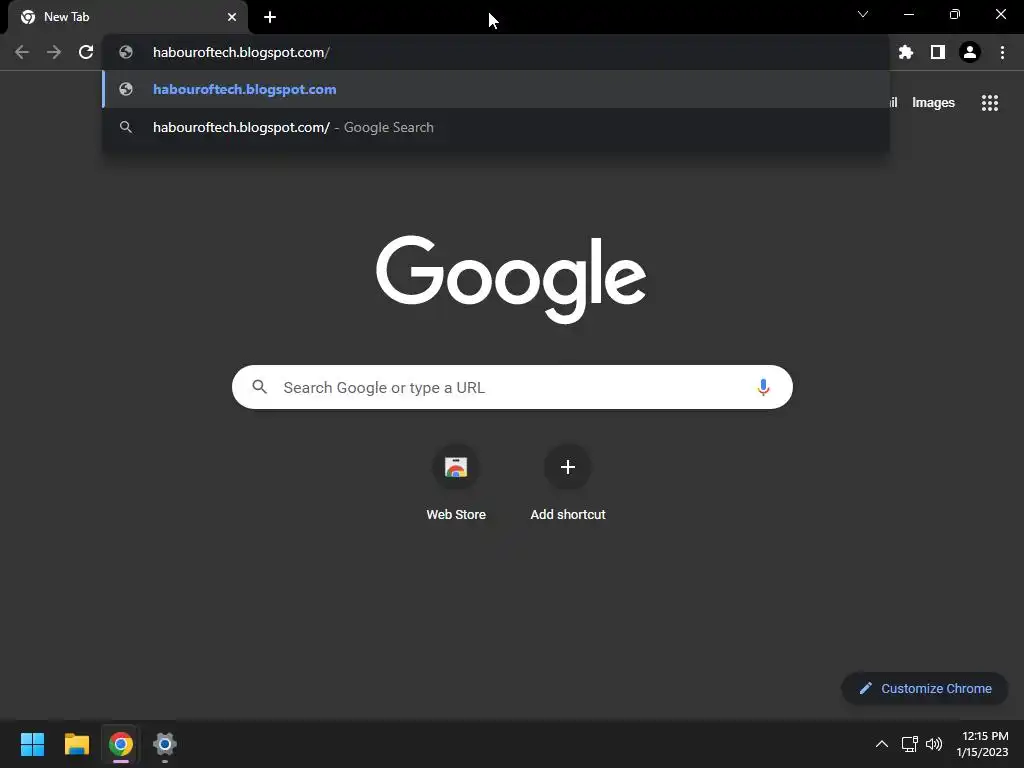This screenshot has width=1024, height=768.
Task: Click the Chrome taskbar icon
Action: tap(121, 744)
